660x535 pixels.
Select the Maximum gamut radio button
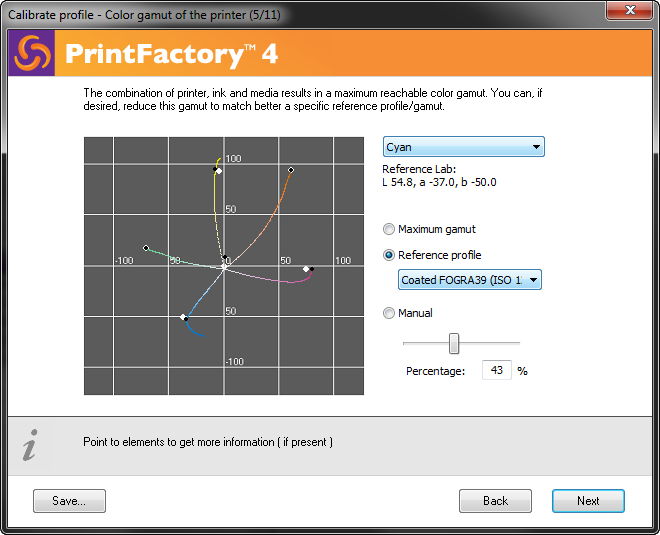pyautogui.click(x=389, y=229)
